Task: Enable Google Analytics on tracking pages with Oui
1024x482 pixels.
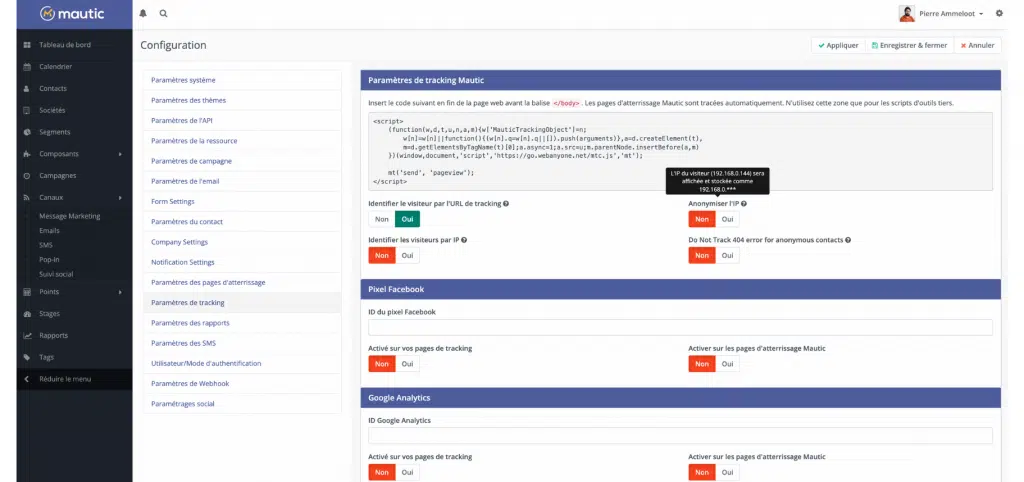Action: click(408, 472)
